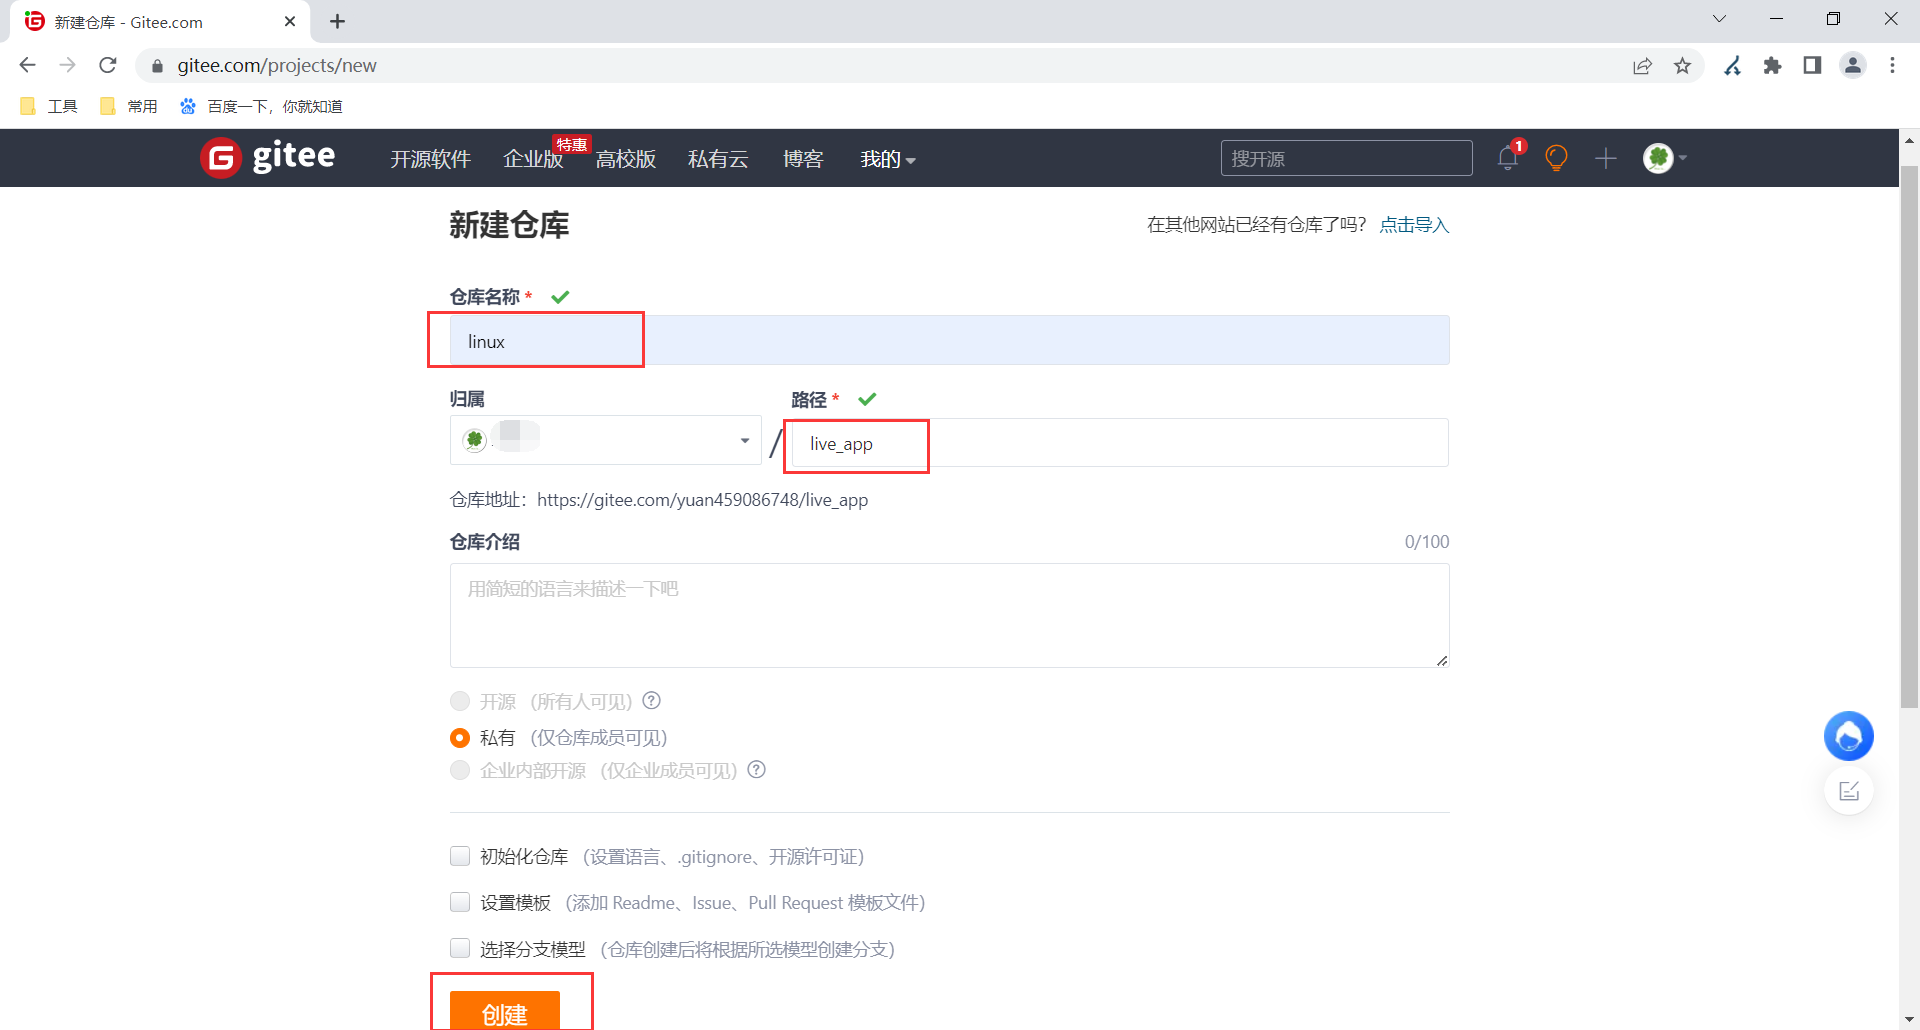Click the scrollbar down arrow
1920x1030 pixels.
click(1909, 1019)
